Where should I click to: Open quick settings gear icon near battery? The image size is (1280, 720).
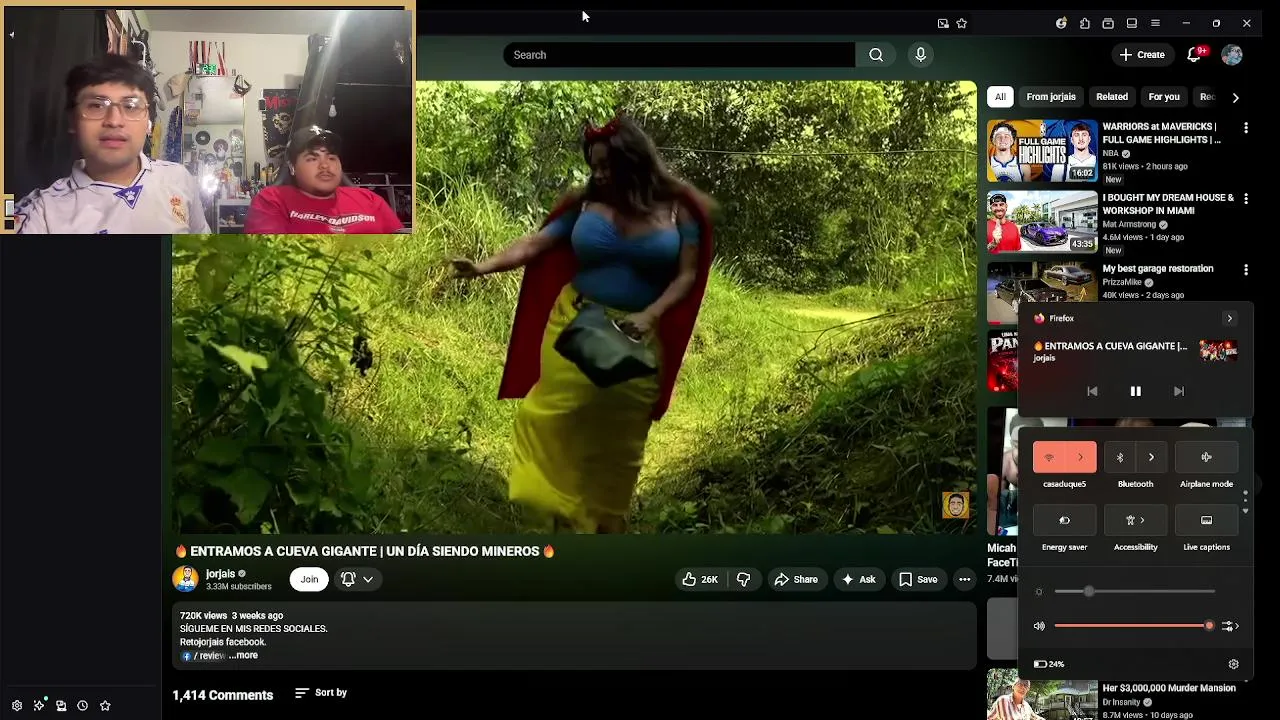click(x=1233, y=664)
